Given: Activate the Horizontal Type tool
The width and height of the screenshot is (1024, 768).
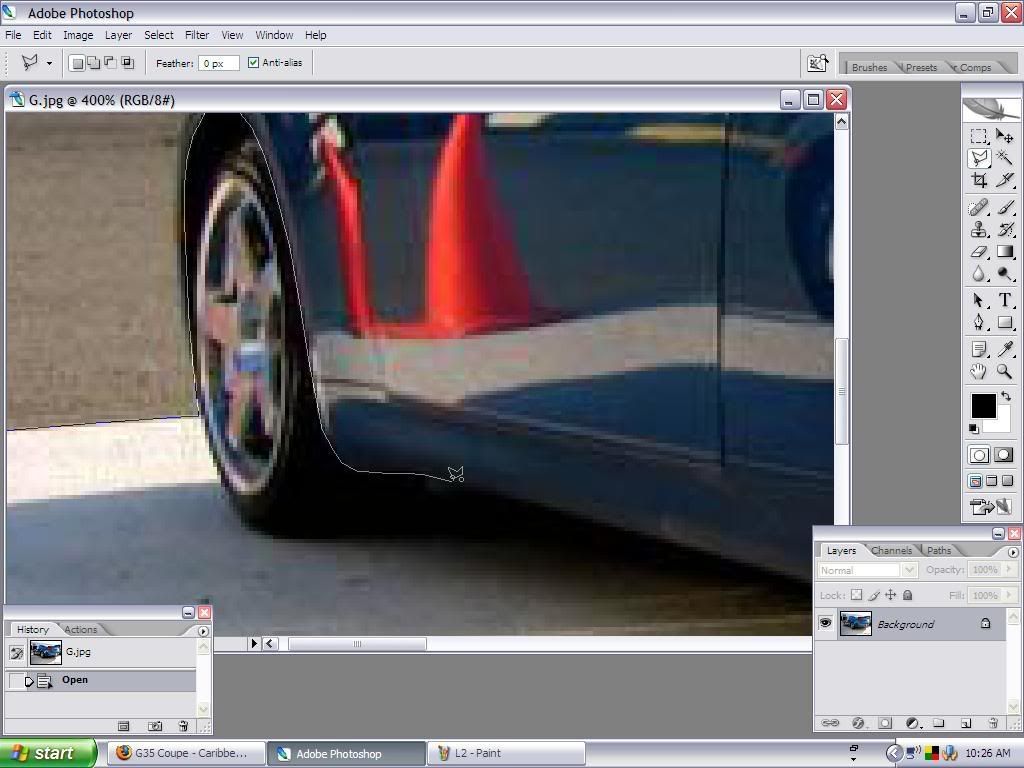Looking at the screenshot, I should [x=1005, y=300].
